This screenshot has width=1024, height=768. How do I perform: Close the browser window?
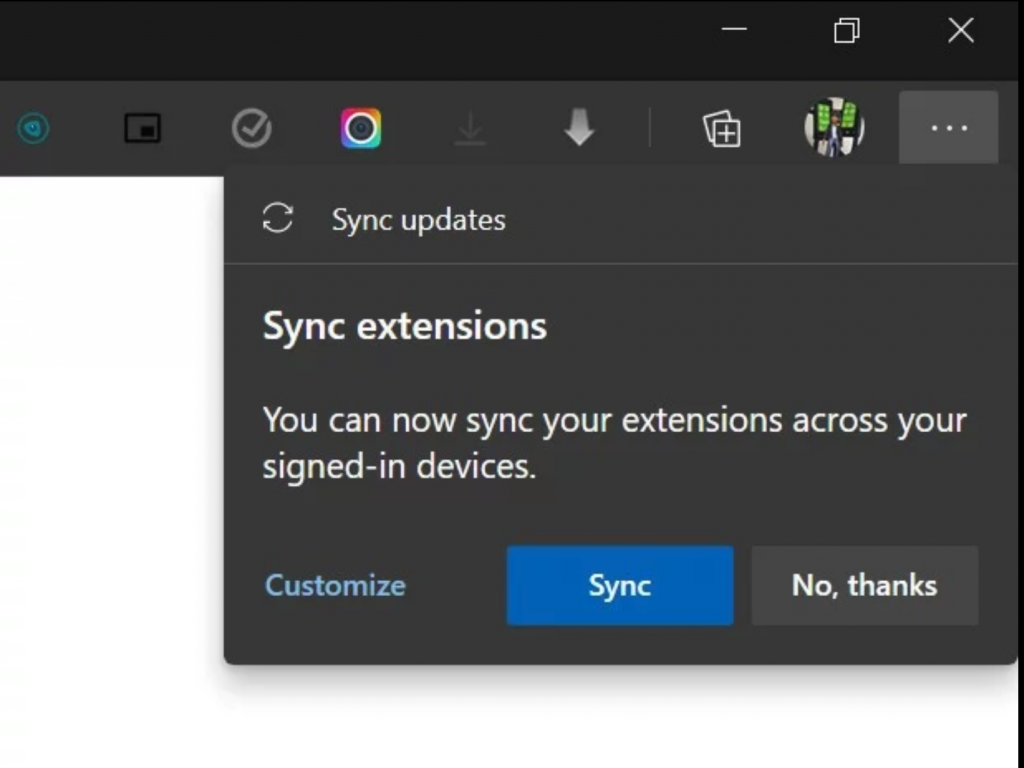(960, 30)
